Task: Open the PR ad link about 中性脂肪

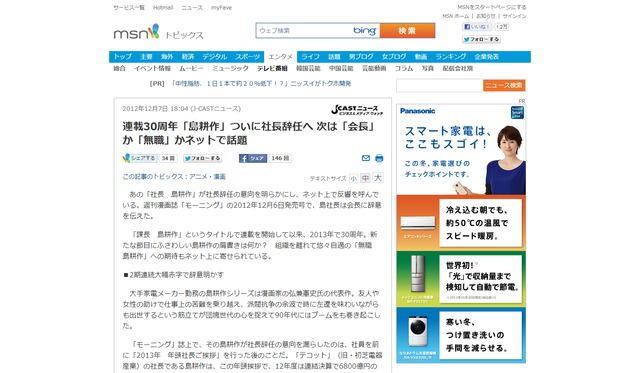Action: point(261,84)
